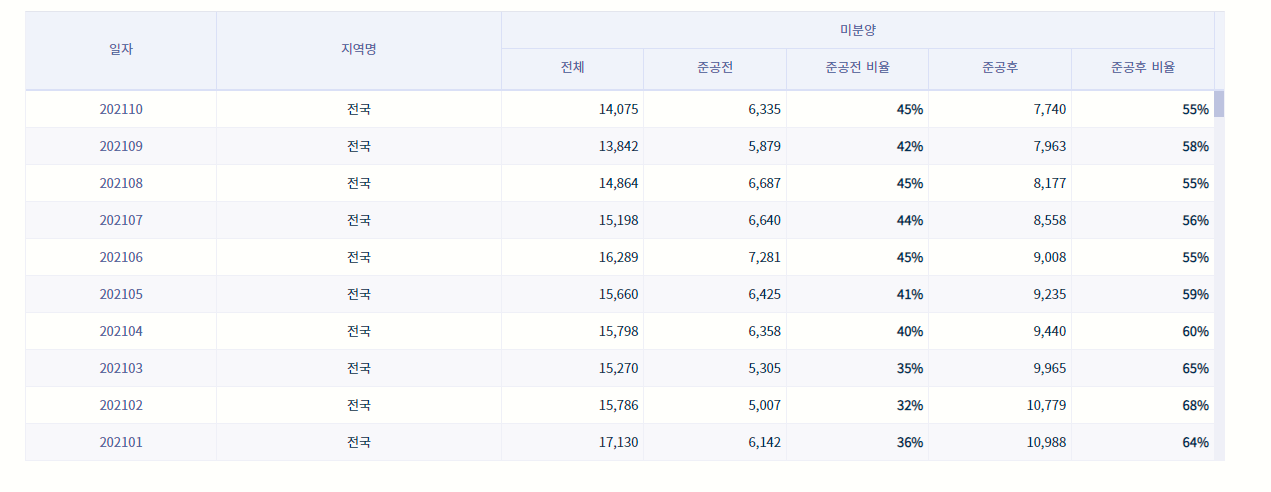1271x492 pixels.
Task: Click ratio 35% in the 202103 row
Action: 910,368
